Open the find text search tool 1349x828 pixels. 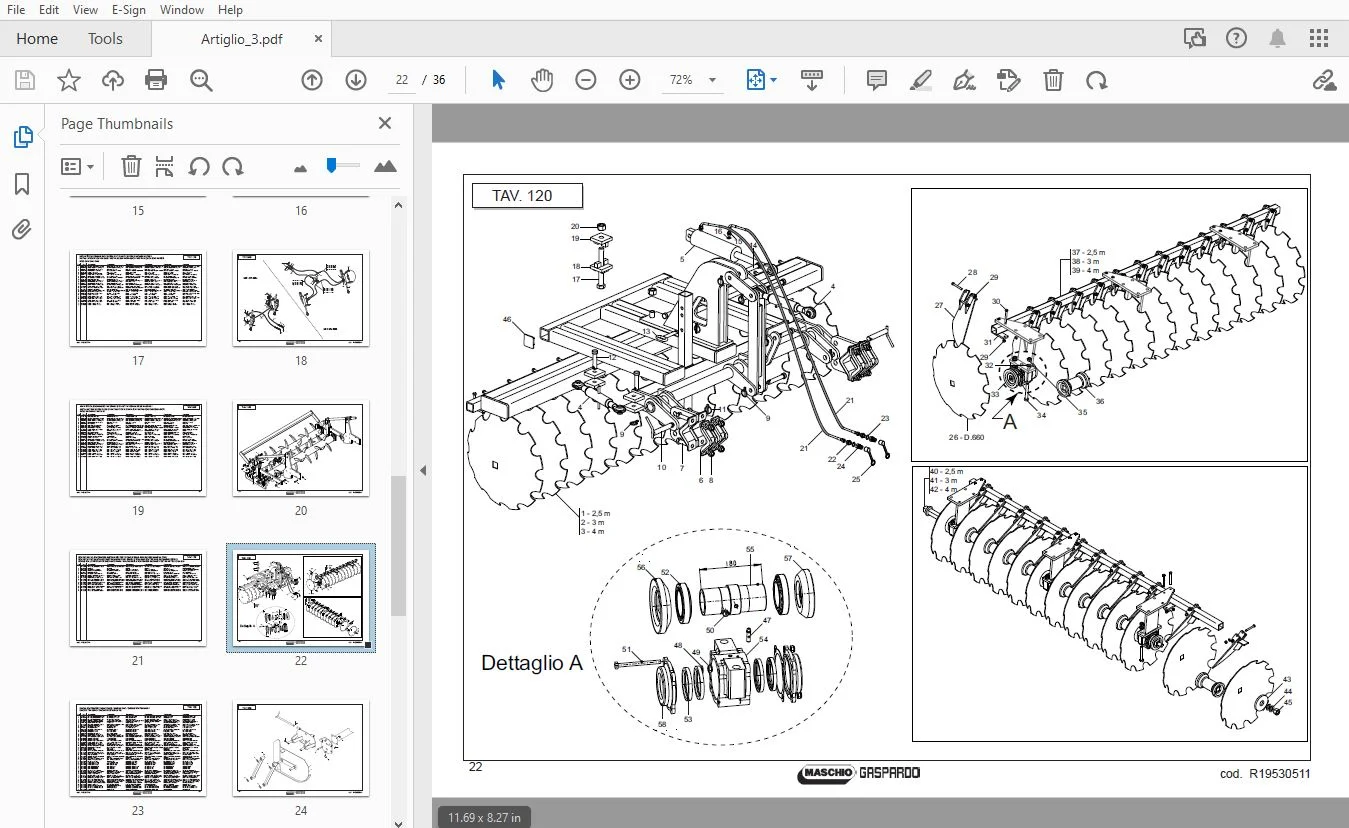point(201,80)
